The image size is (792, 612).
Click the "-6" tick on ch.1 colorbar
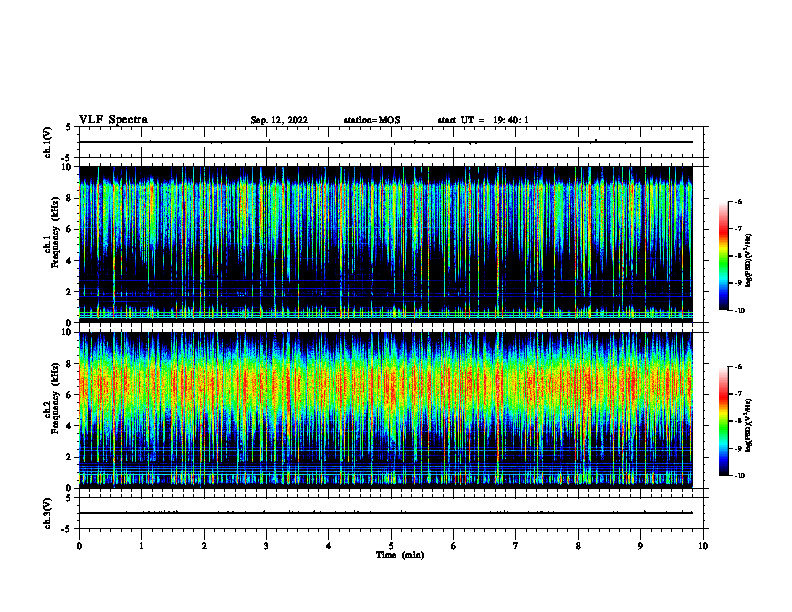pyautogui.click(x=739, y=201)
